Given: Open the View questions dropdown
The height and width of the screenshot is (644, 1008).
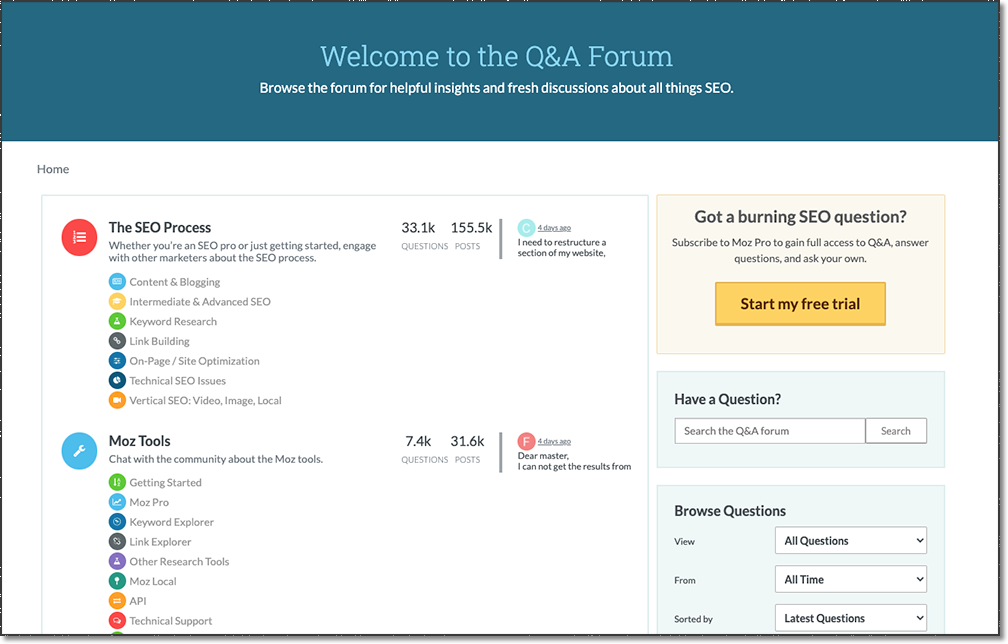Looking at the screenshot, I should 850,540.
